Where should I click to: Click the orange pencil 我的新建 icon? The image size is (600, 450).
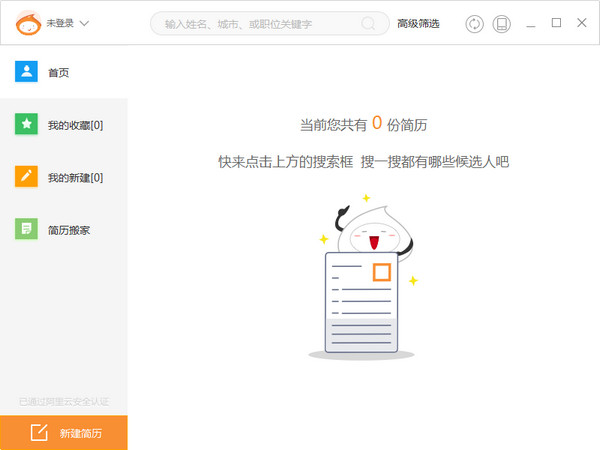26,177
